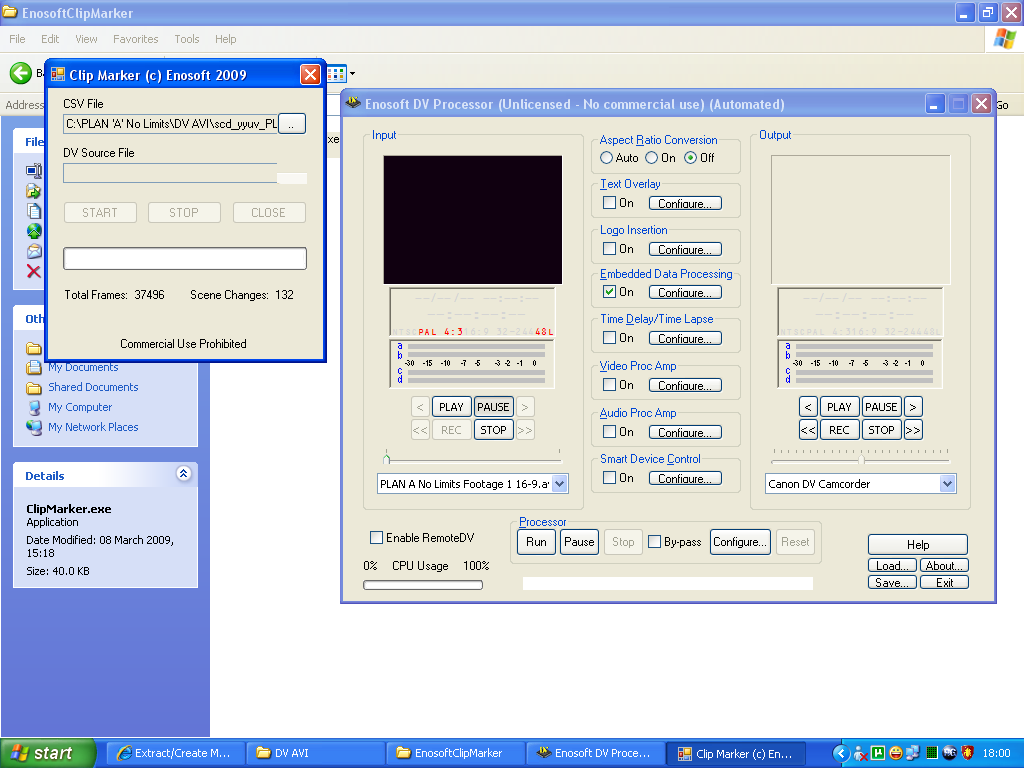This screenshot has height=768, width=1024.
Task: Disable Embedded Data Processing checkbox
Action: (x=609, y=292)
